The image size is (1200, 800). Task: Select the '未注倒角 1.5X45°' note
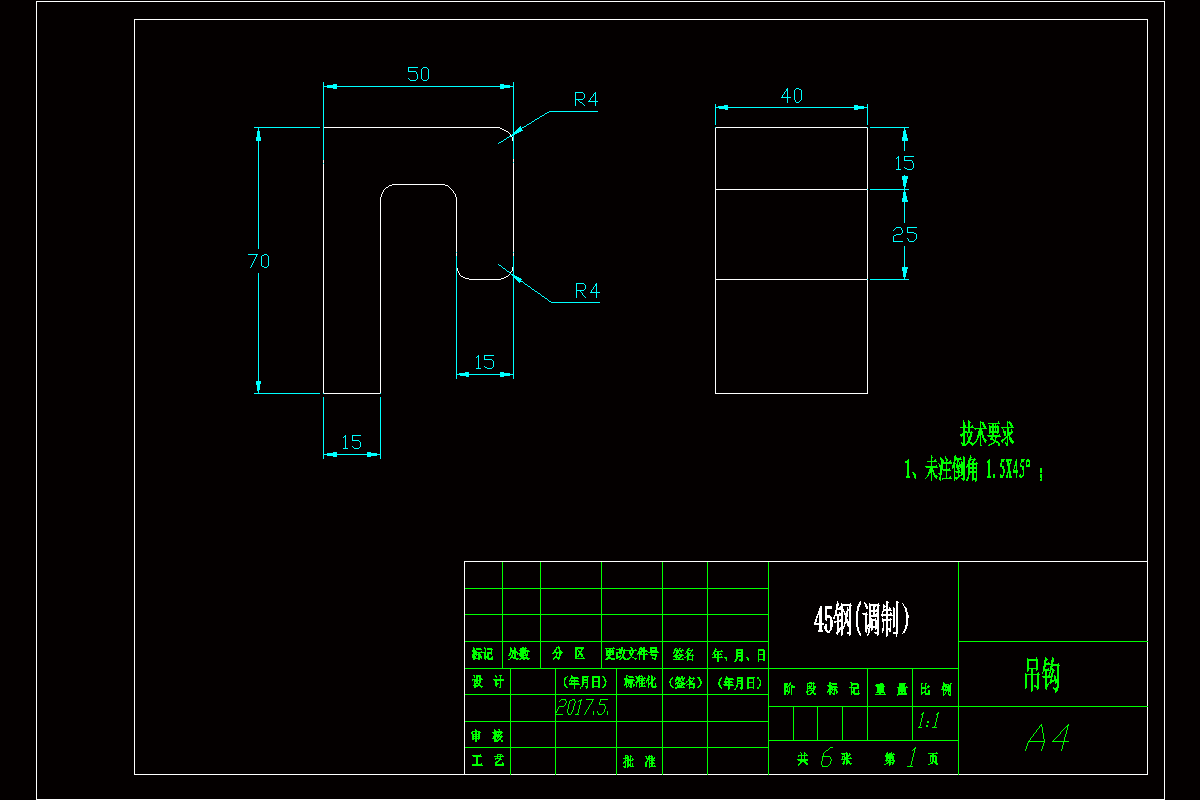tap(975, 470)
